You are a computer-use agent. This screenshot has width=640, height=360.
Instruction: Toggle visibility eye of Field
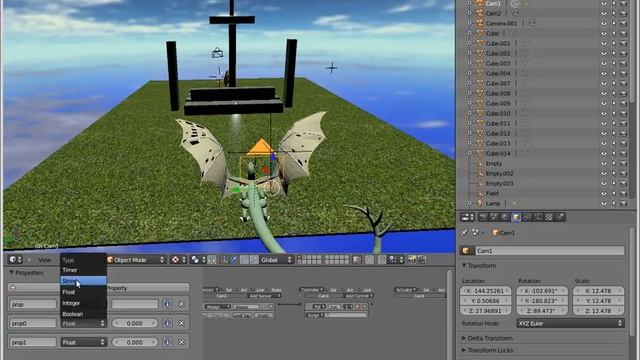point(604,193)
